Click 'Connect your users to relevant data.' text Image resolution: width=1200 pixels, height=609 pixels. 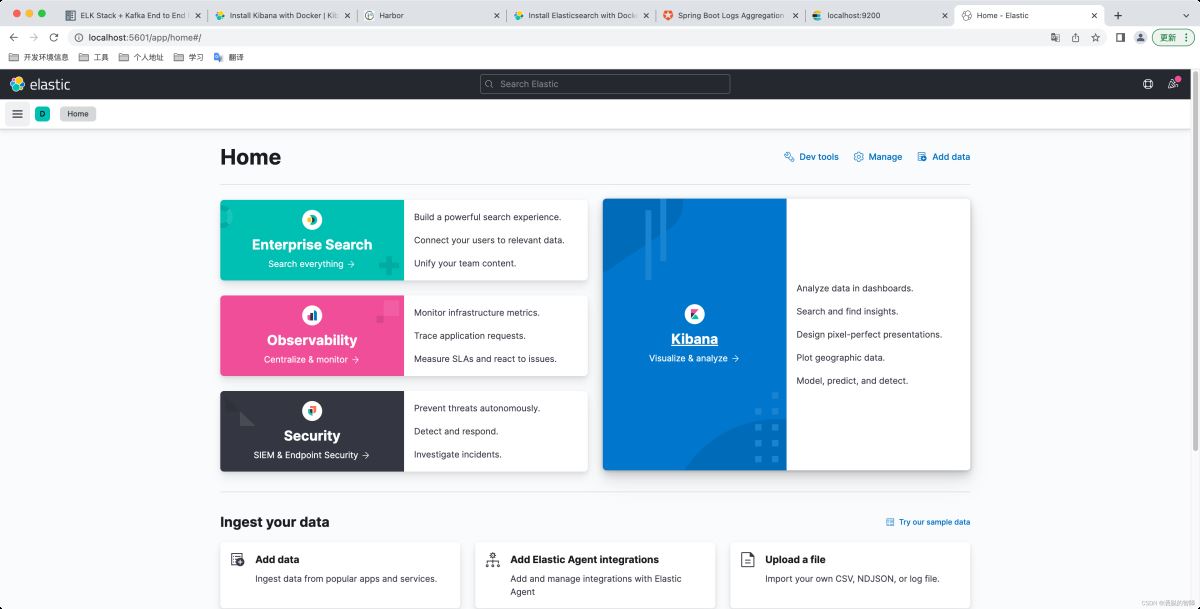pos(489,240)
